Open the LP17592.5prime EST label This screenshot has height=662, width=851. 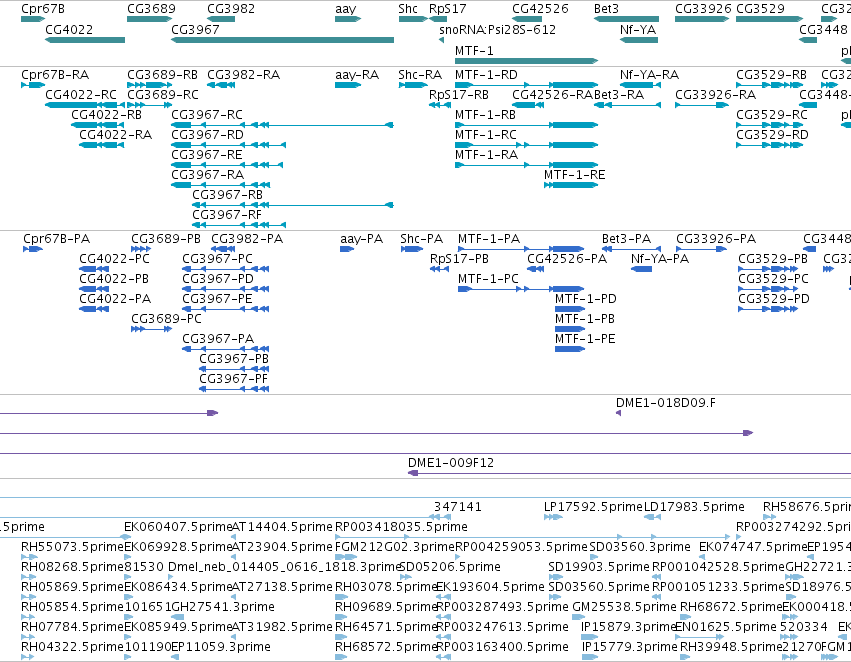593,506
